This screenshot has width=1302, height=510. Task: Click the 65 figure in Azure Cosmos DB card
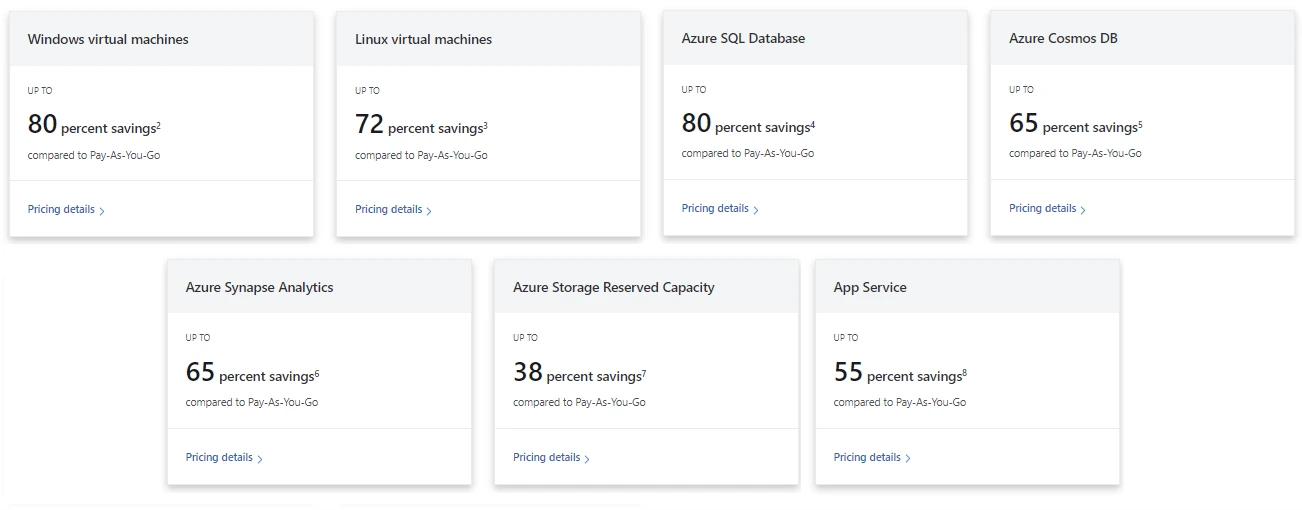tap(1024, 124)
